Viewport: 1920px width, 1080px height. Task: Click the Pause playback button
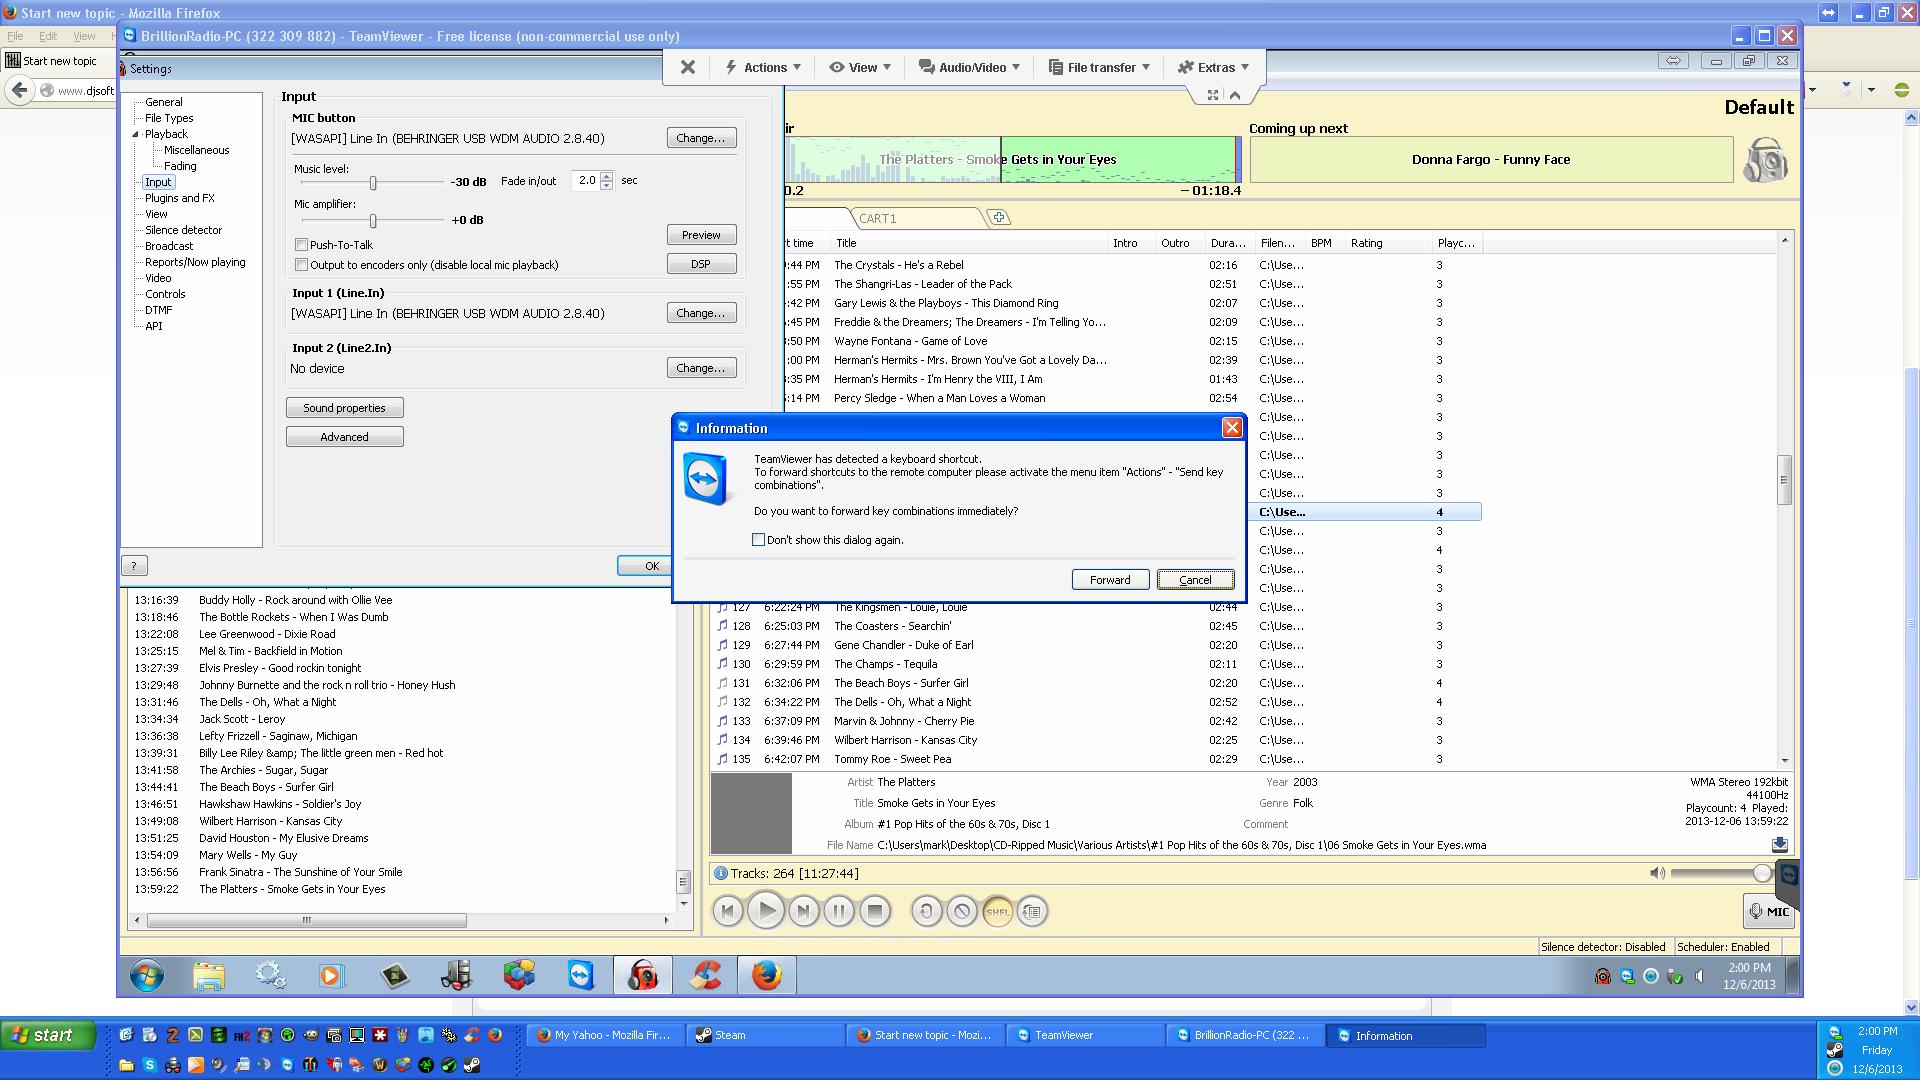tap(839, 911)
